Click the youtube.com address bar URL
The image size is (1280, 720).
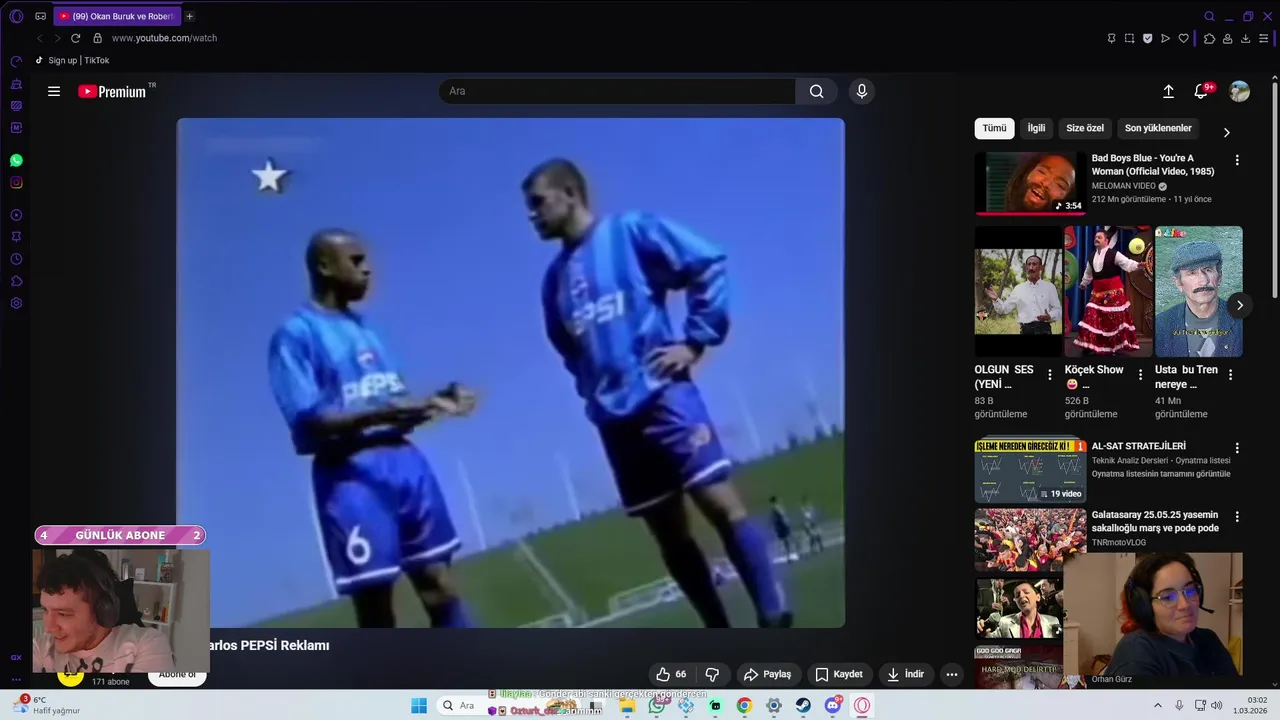coord(164,38)
